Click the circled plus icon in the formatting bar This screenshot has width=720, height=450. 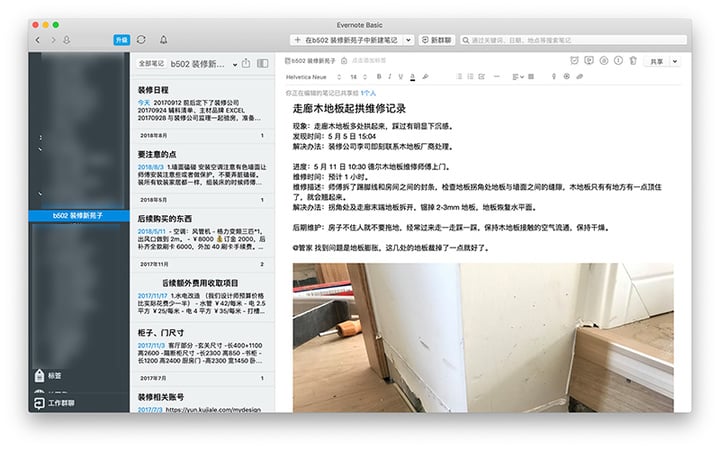tap(567, 77)
